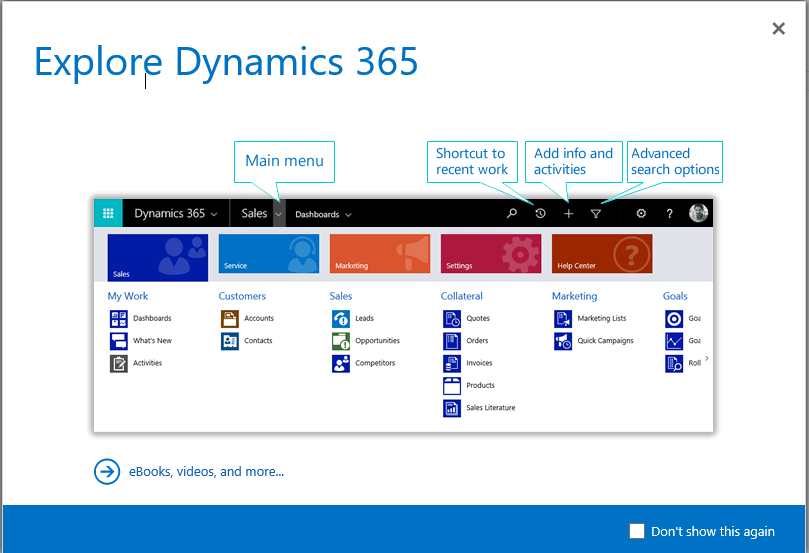Viewport: 809px width, 553px height.
Task: Open the recent work history clock icon
Action: coord(540,213)
